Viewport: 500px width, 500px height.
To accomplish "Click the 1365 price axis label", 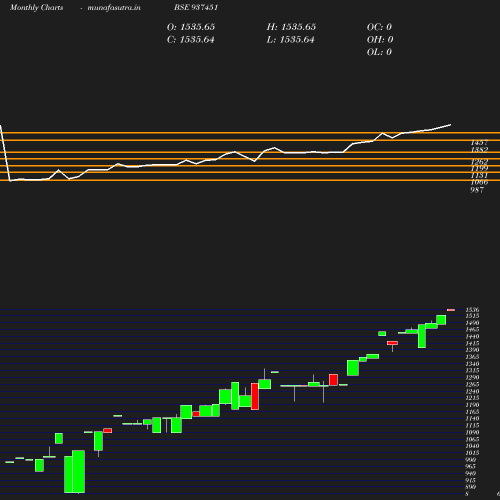I will click(x=472, y=357).
